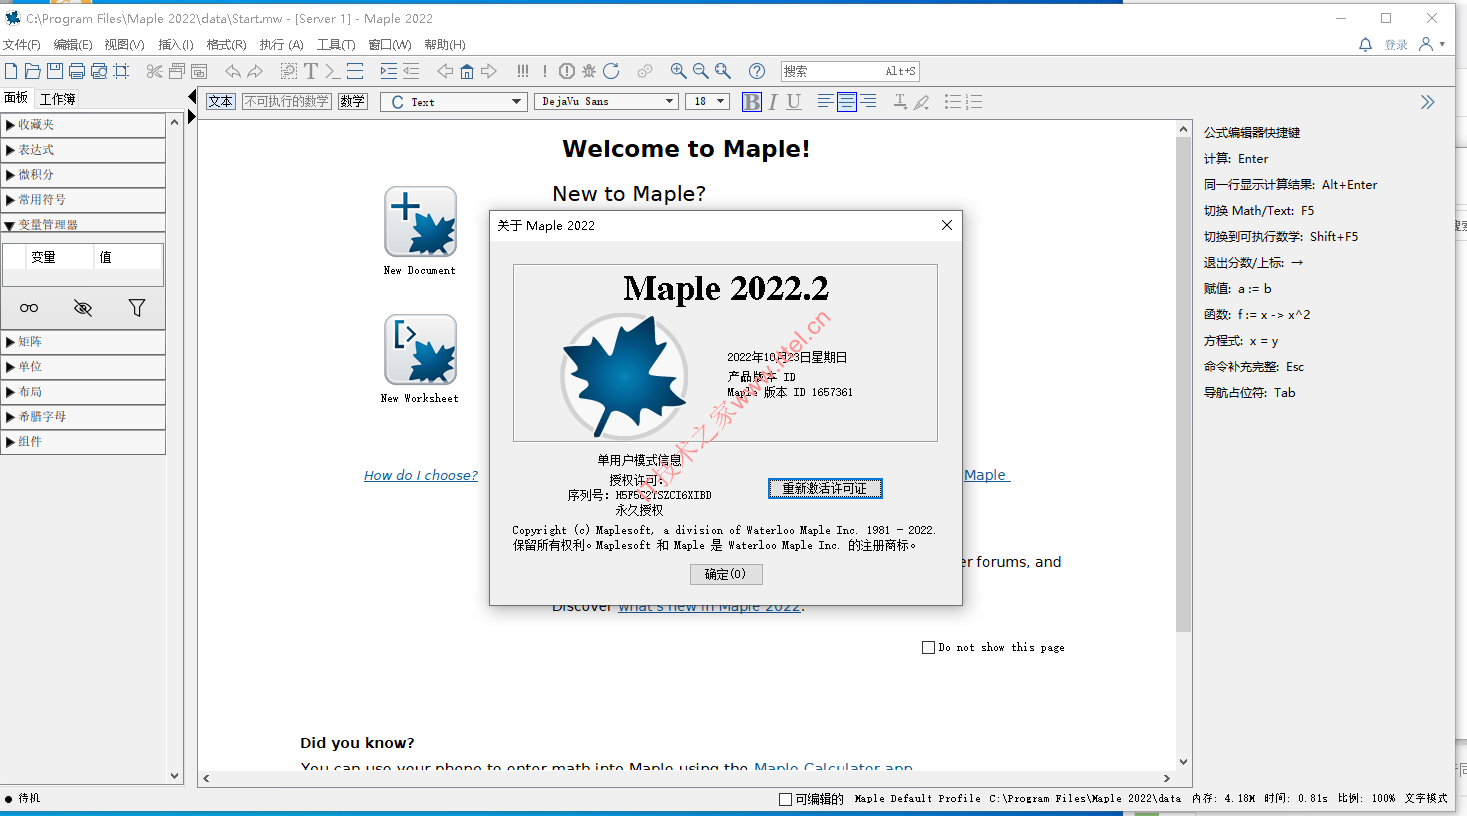The height and width of the screenshot is (816, 1467).
Task: Insert a Maple prompt with the >_ icon
Action: [333, 71]
